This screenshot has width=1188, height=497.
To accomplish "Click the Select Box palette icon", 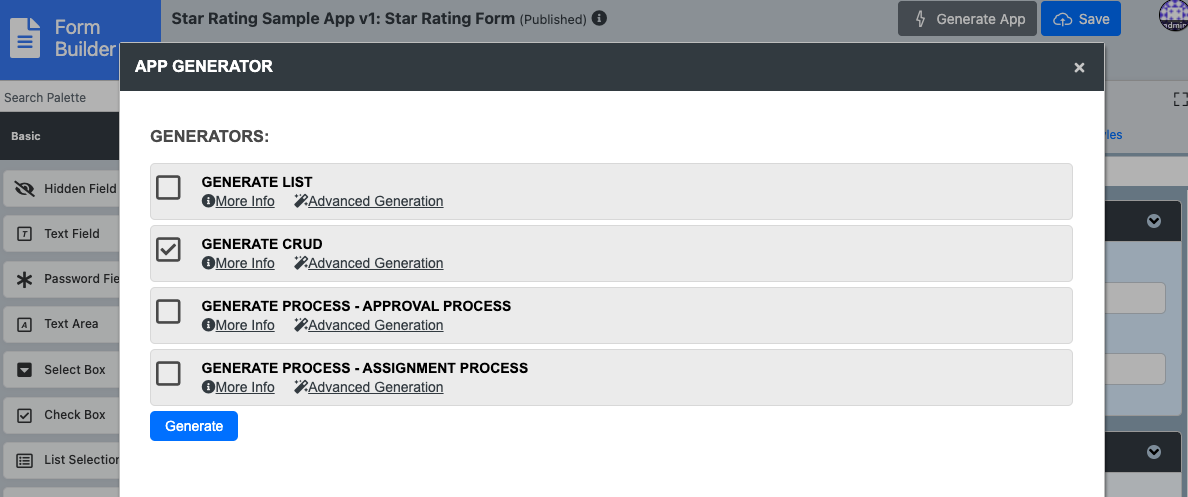I will [25, 370].
